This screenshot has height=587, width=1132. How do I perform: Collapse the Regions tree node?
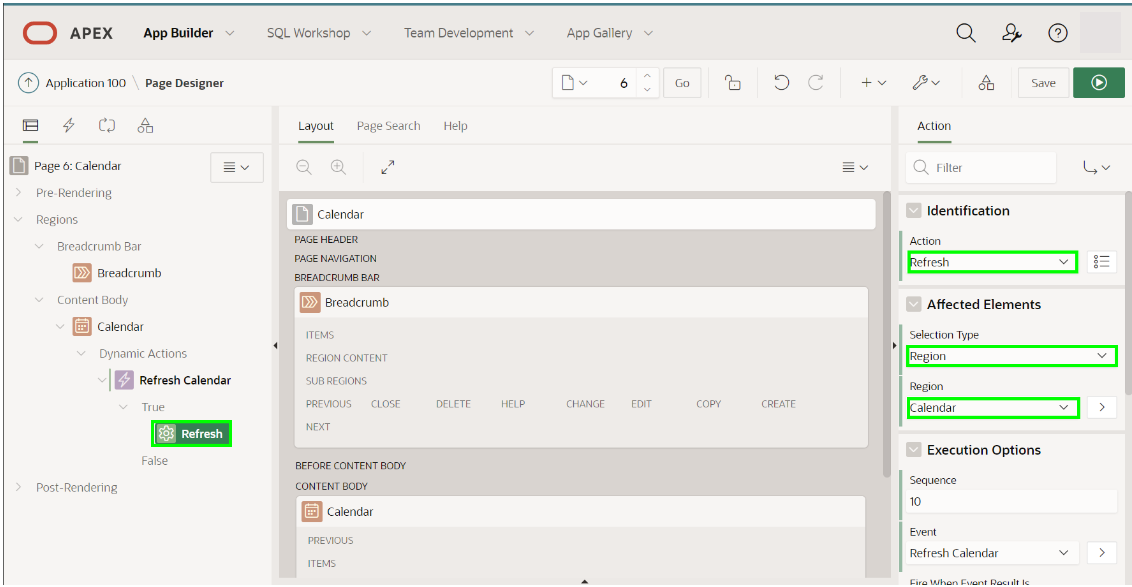19,219
